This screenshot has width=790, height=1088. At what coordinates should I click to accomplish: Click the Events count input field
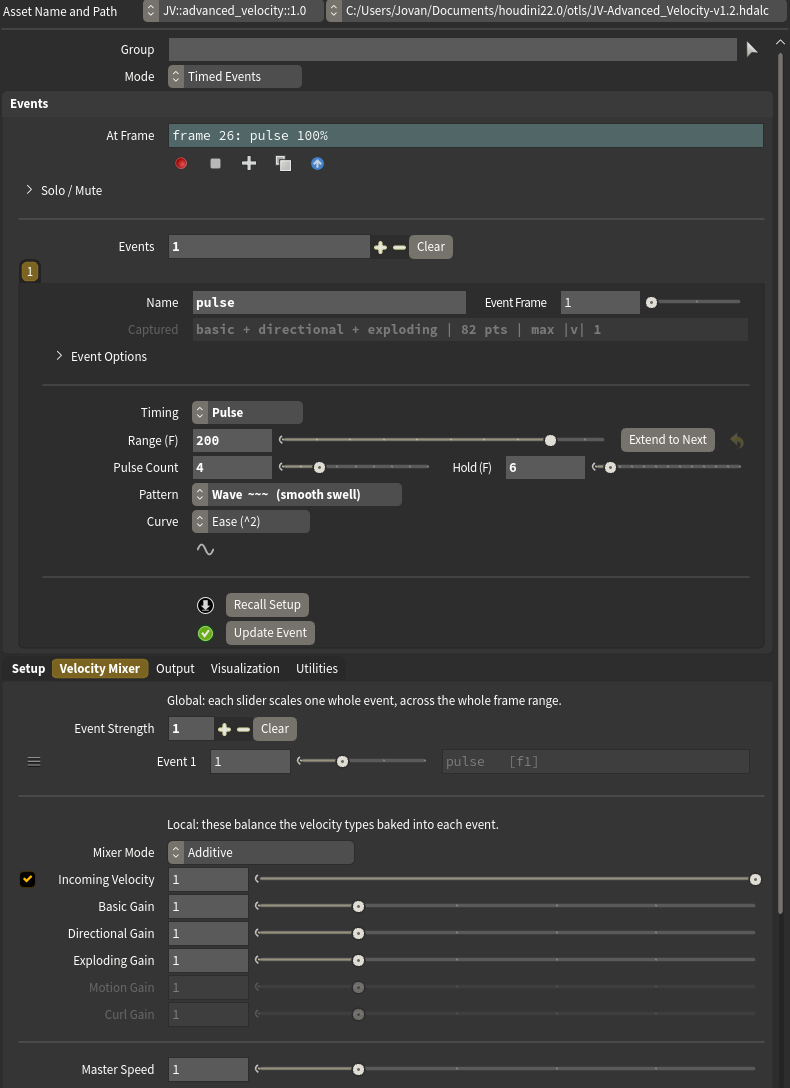point(269,246)
